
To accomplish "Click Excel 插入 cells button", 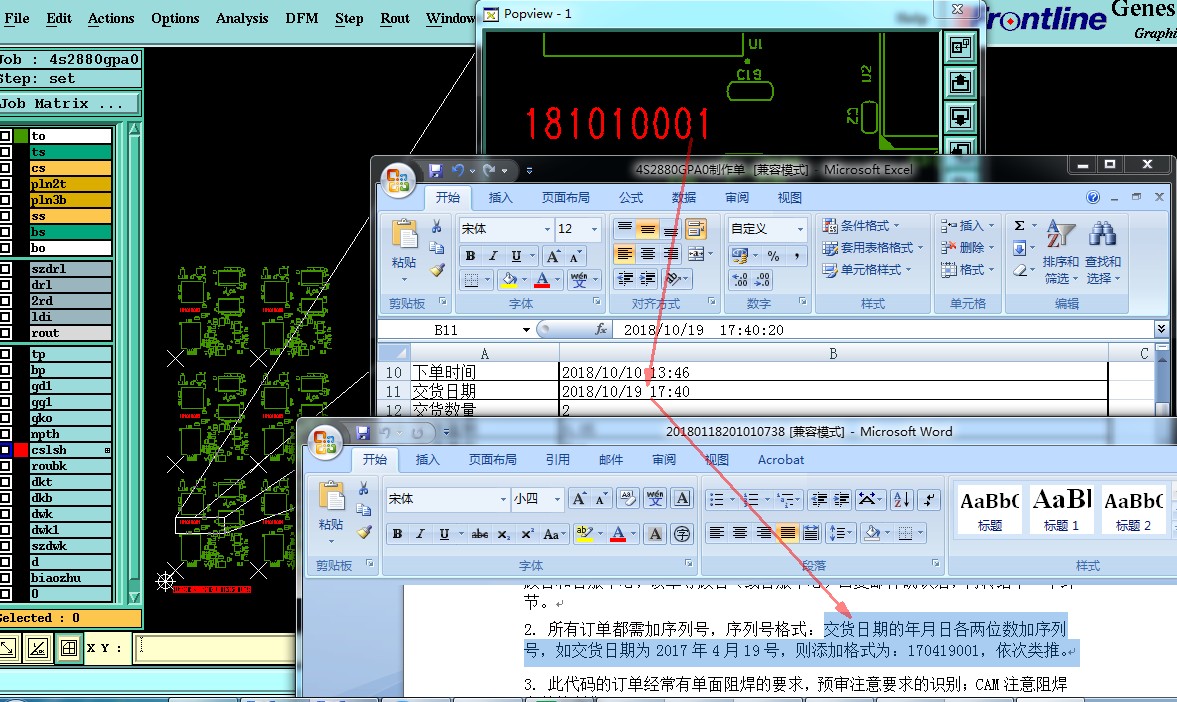I will click(x=968, y=225).
